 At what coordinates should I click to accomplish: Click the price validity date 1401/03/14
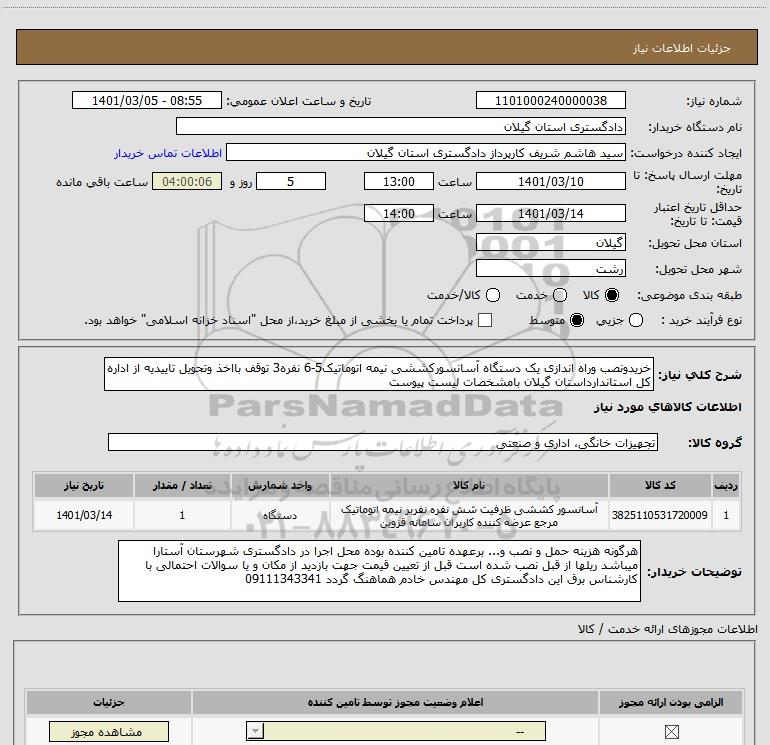(x=550, y=213)
